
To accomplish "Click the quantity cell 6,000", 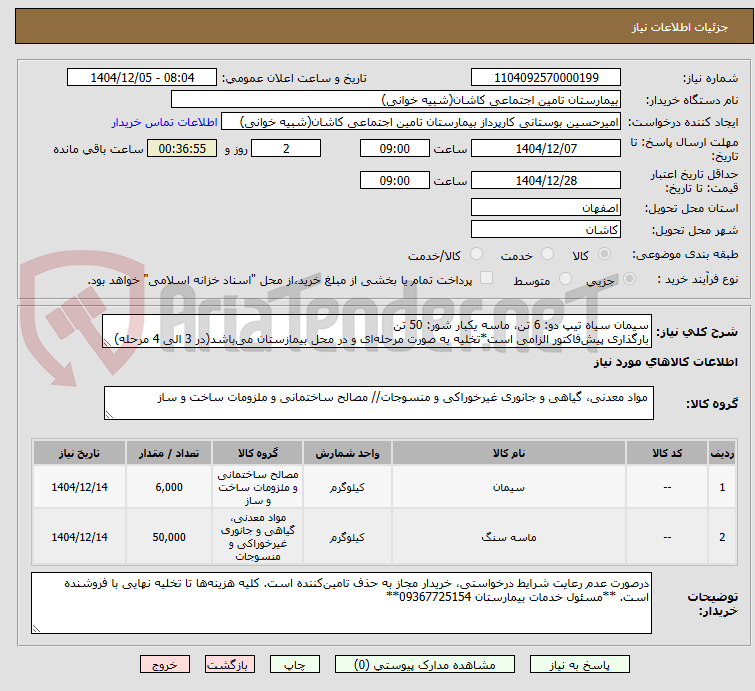I will (x=169, y=487).
